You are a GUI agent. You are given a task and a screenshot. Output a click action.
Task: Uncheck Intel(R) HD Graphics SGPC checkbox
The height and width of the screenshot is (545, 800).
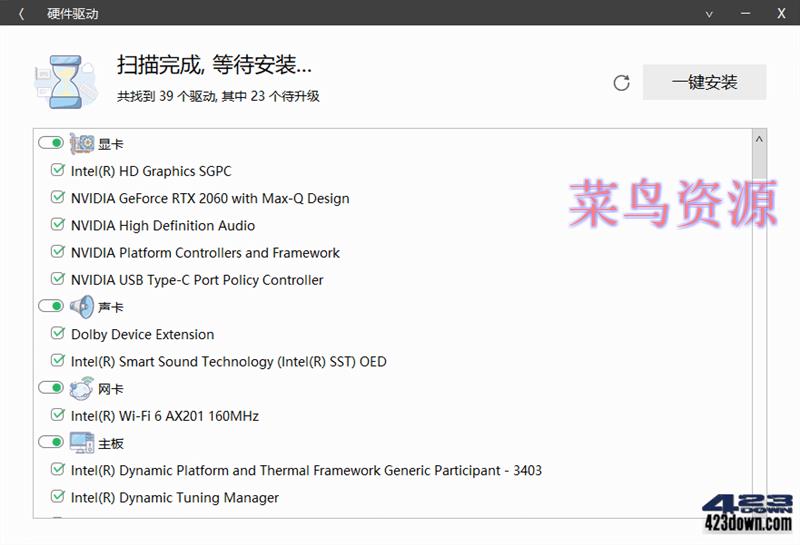(58, 170)
